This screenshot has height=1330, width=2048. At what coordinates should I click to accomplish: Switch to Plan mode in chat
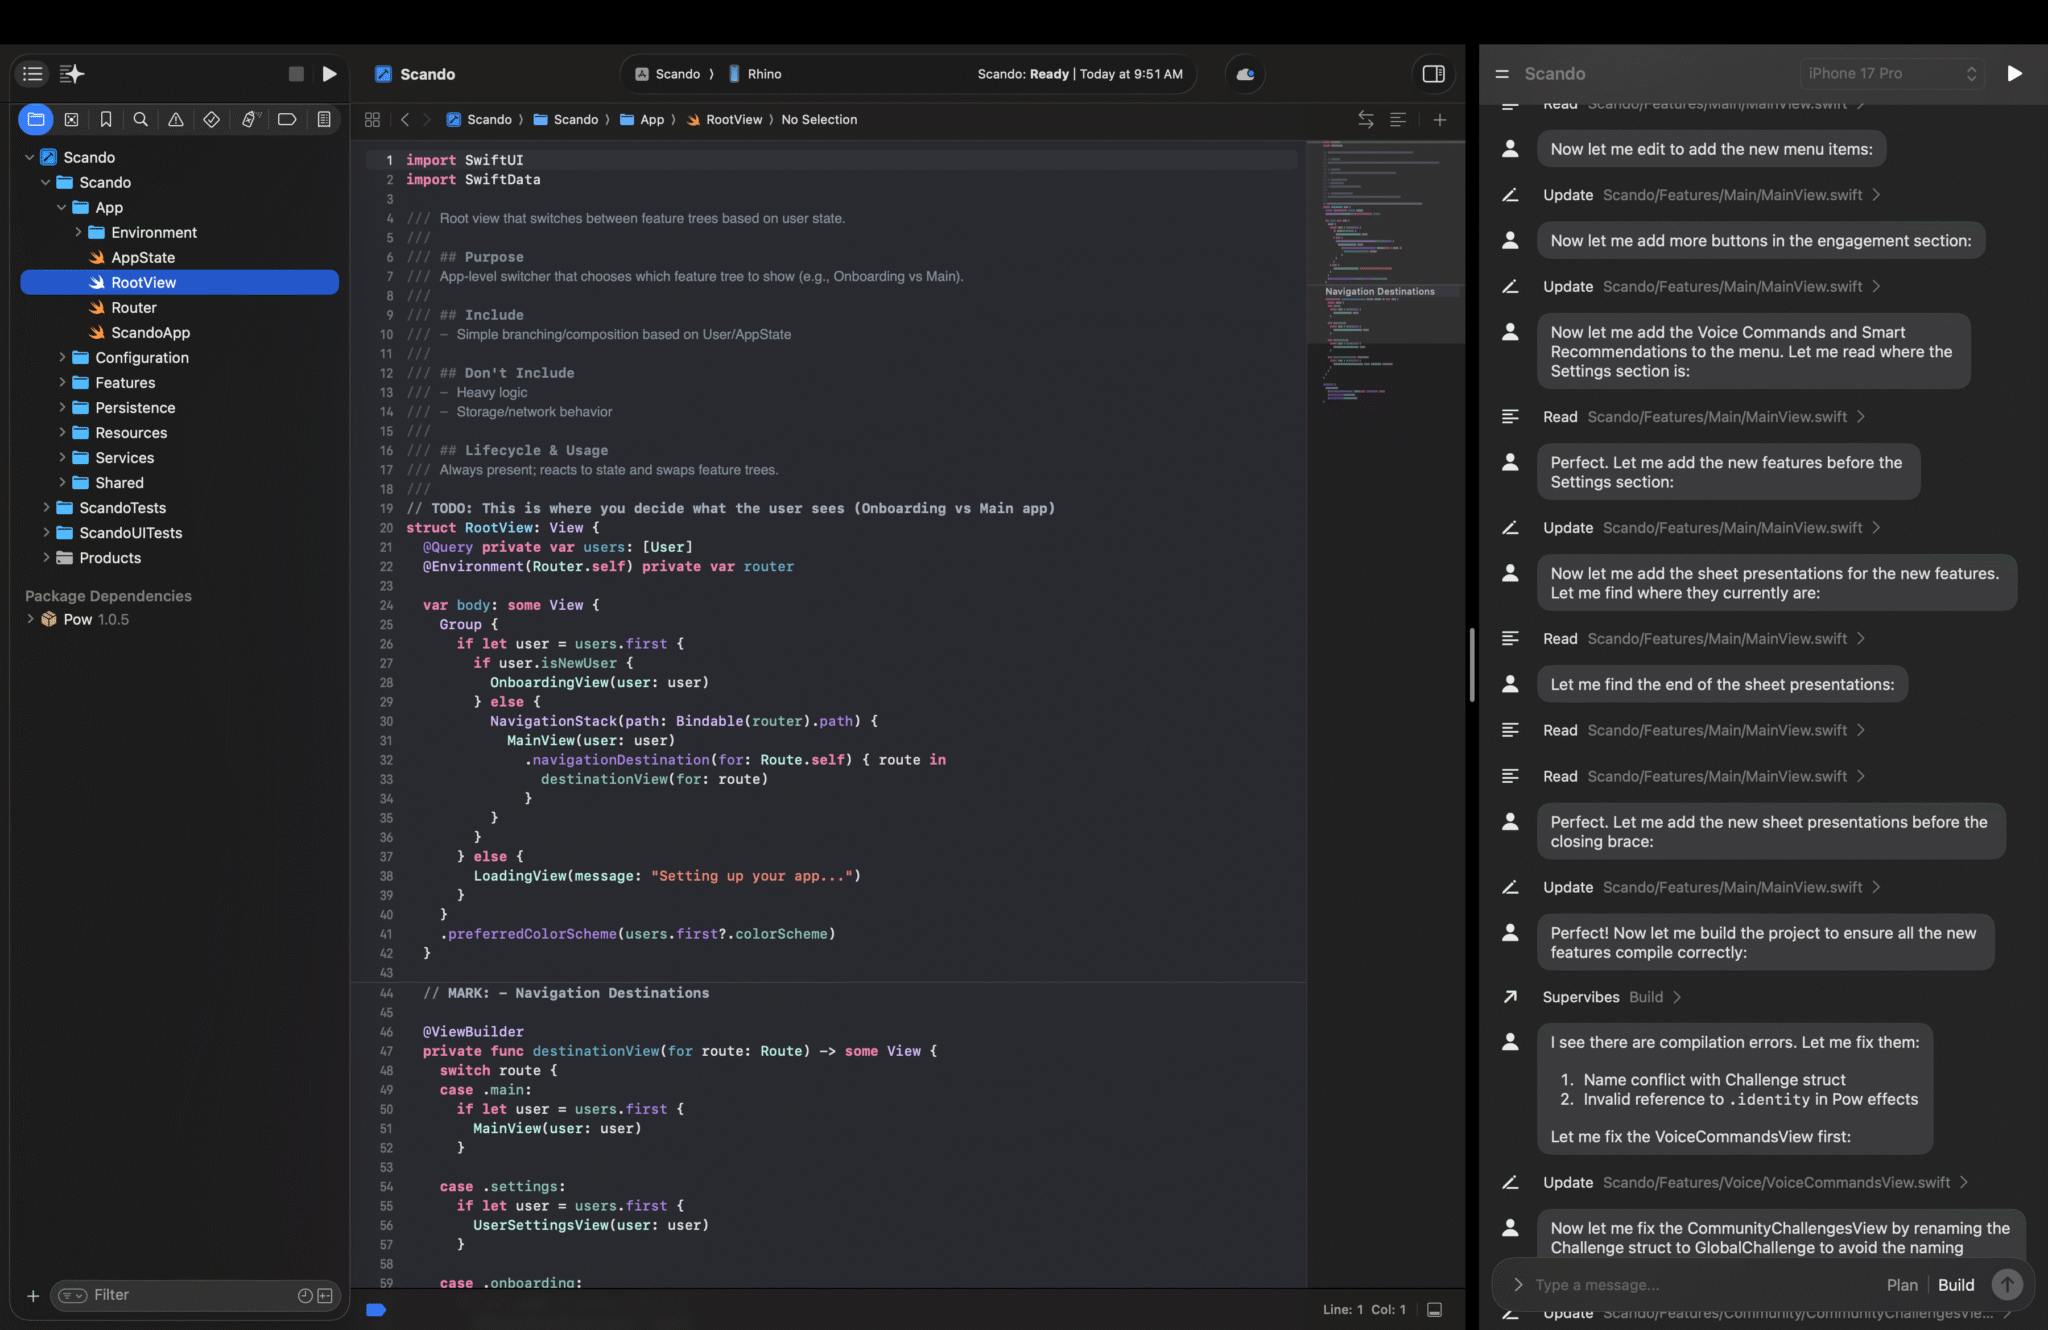click(x=1901, y=1285)
